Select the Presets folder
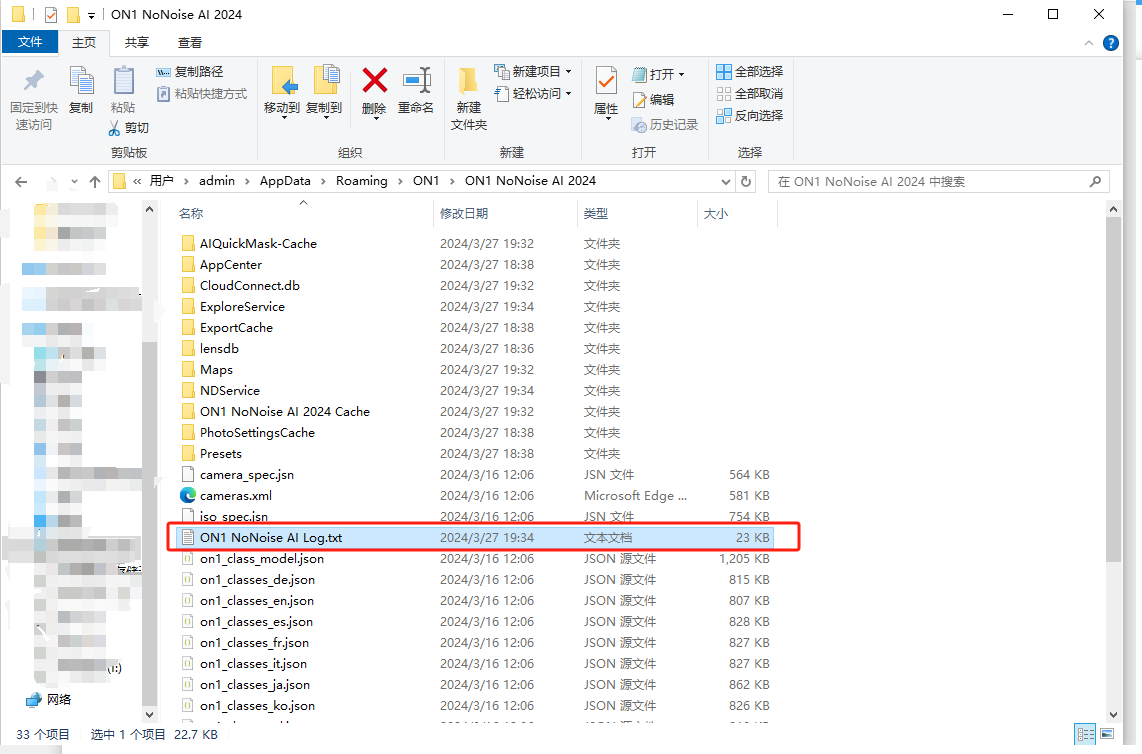The image size is (1142, 754). [x=221, y=454]
